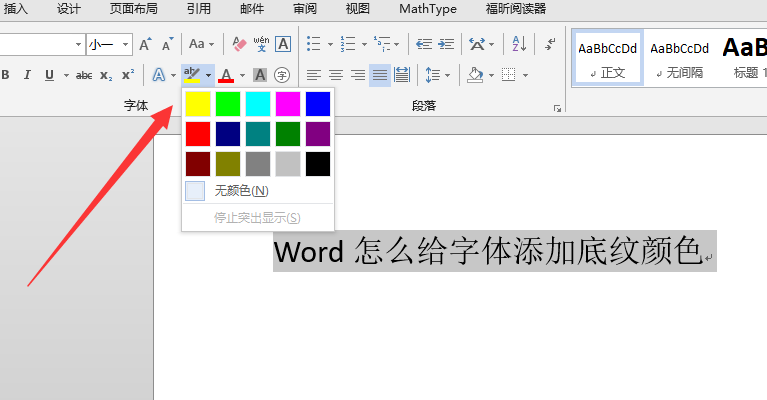Image resolution: width=767 pixels, height=400 pixels.
Task: Open the Bullets dropdown arrow
Action: (x=330, y=44)
